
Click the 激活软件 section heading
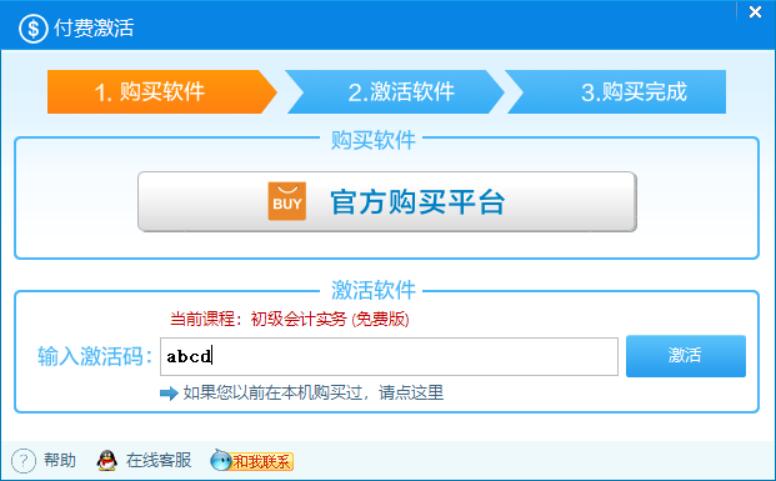(373, 290)
